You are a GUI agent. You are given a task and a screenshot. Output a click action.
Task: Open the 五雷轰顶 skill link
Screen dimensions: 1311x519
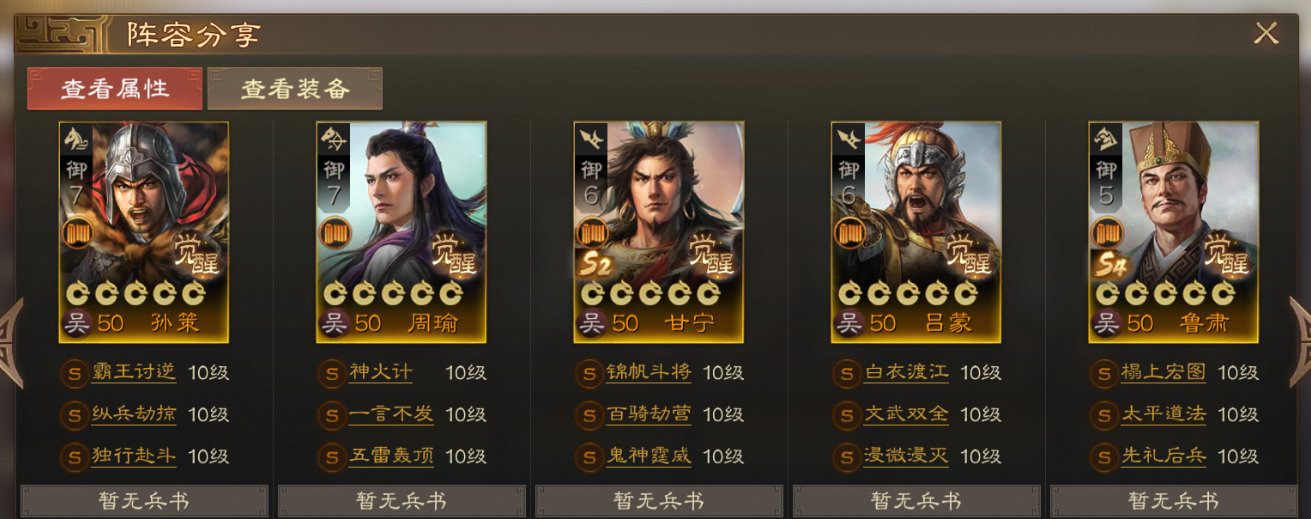(391, 457)
